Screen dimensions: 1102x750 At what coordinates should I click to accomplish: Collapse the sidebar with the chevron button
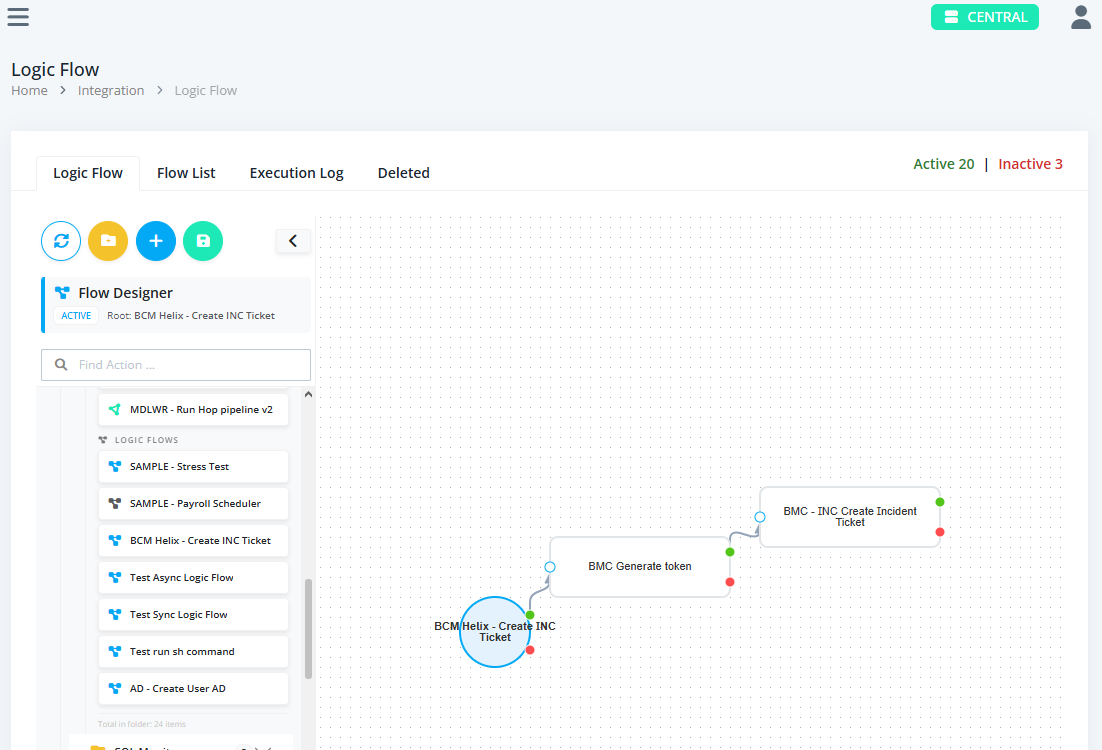(293, 241)
